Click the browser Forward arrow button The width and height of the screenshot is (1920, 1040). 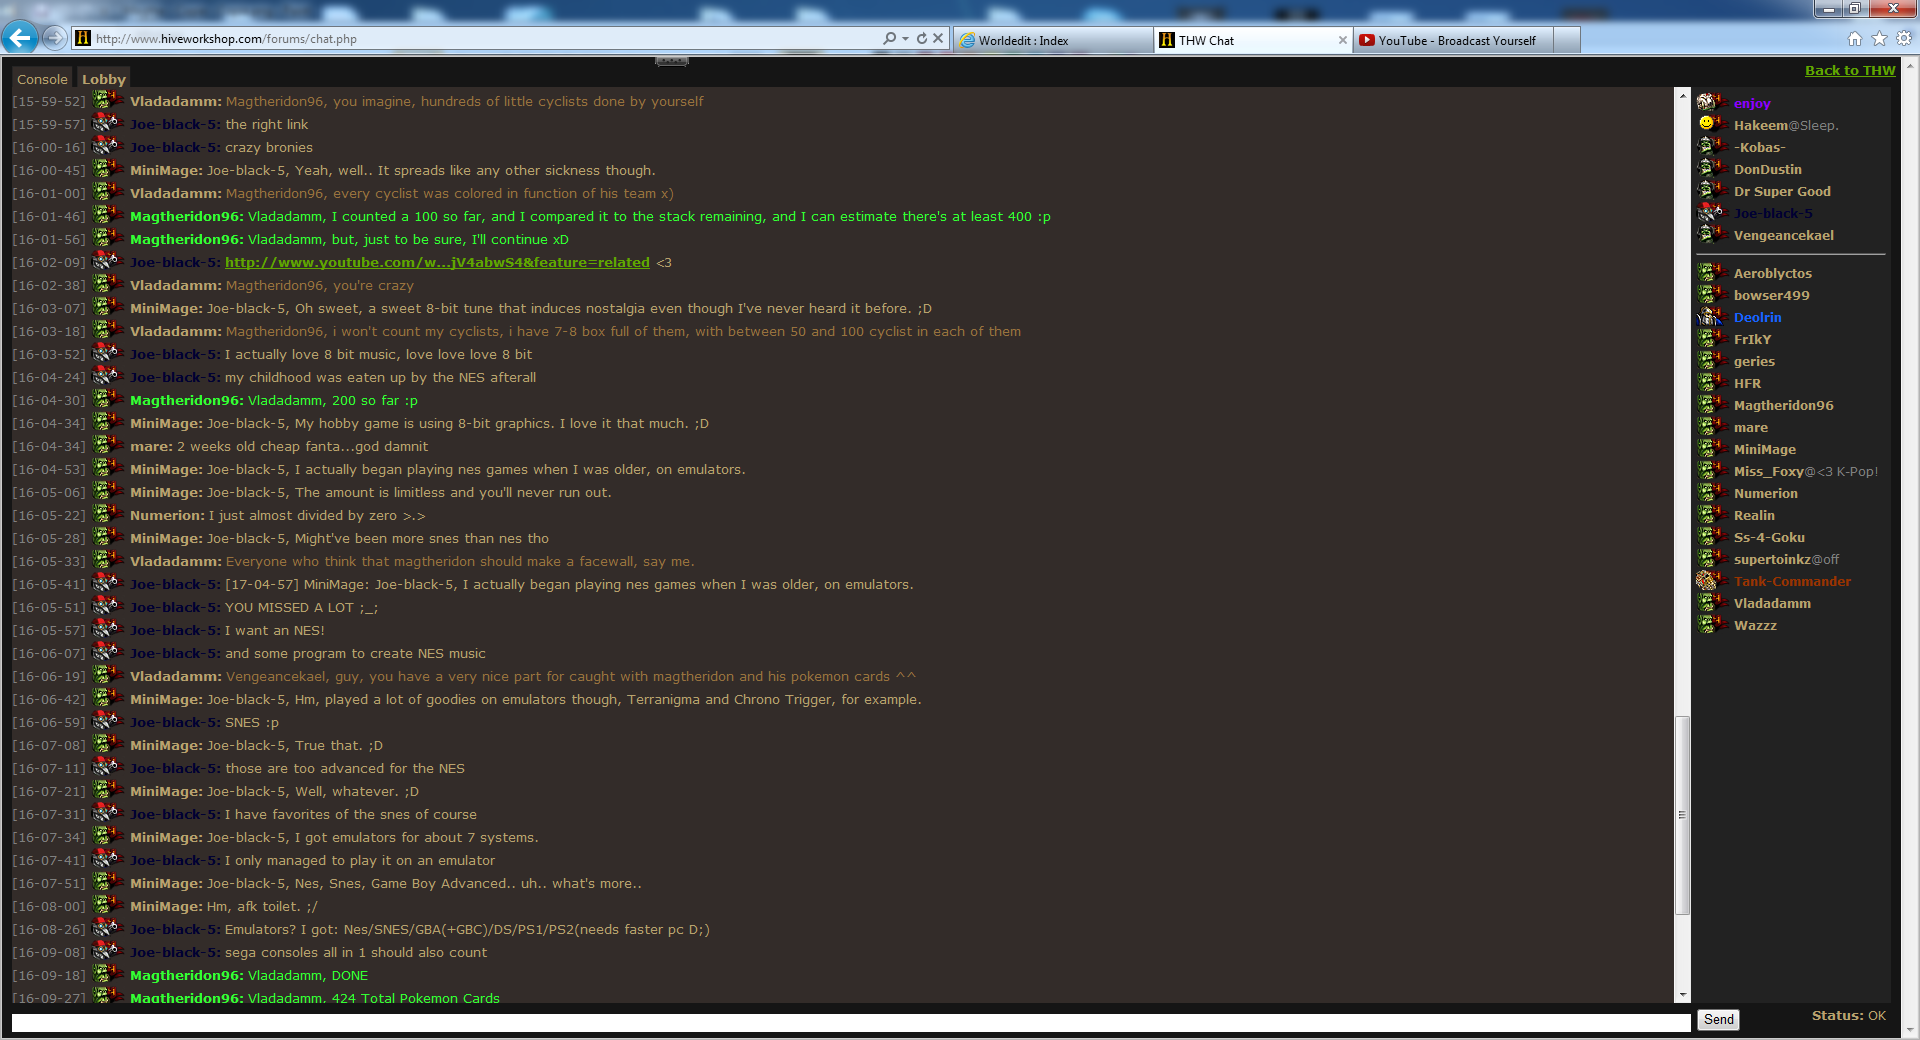click(x=55, y=38)
